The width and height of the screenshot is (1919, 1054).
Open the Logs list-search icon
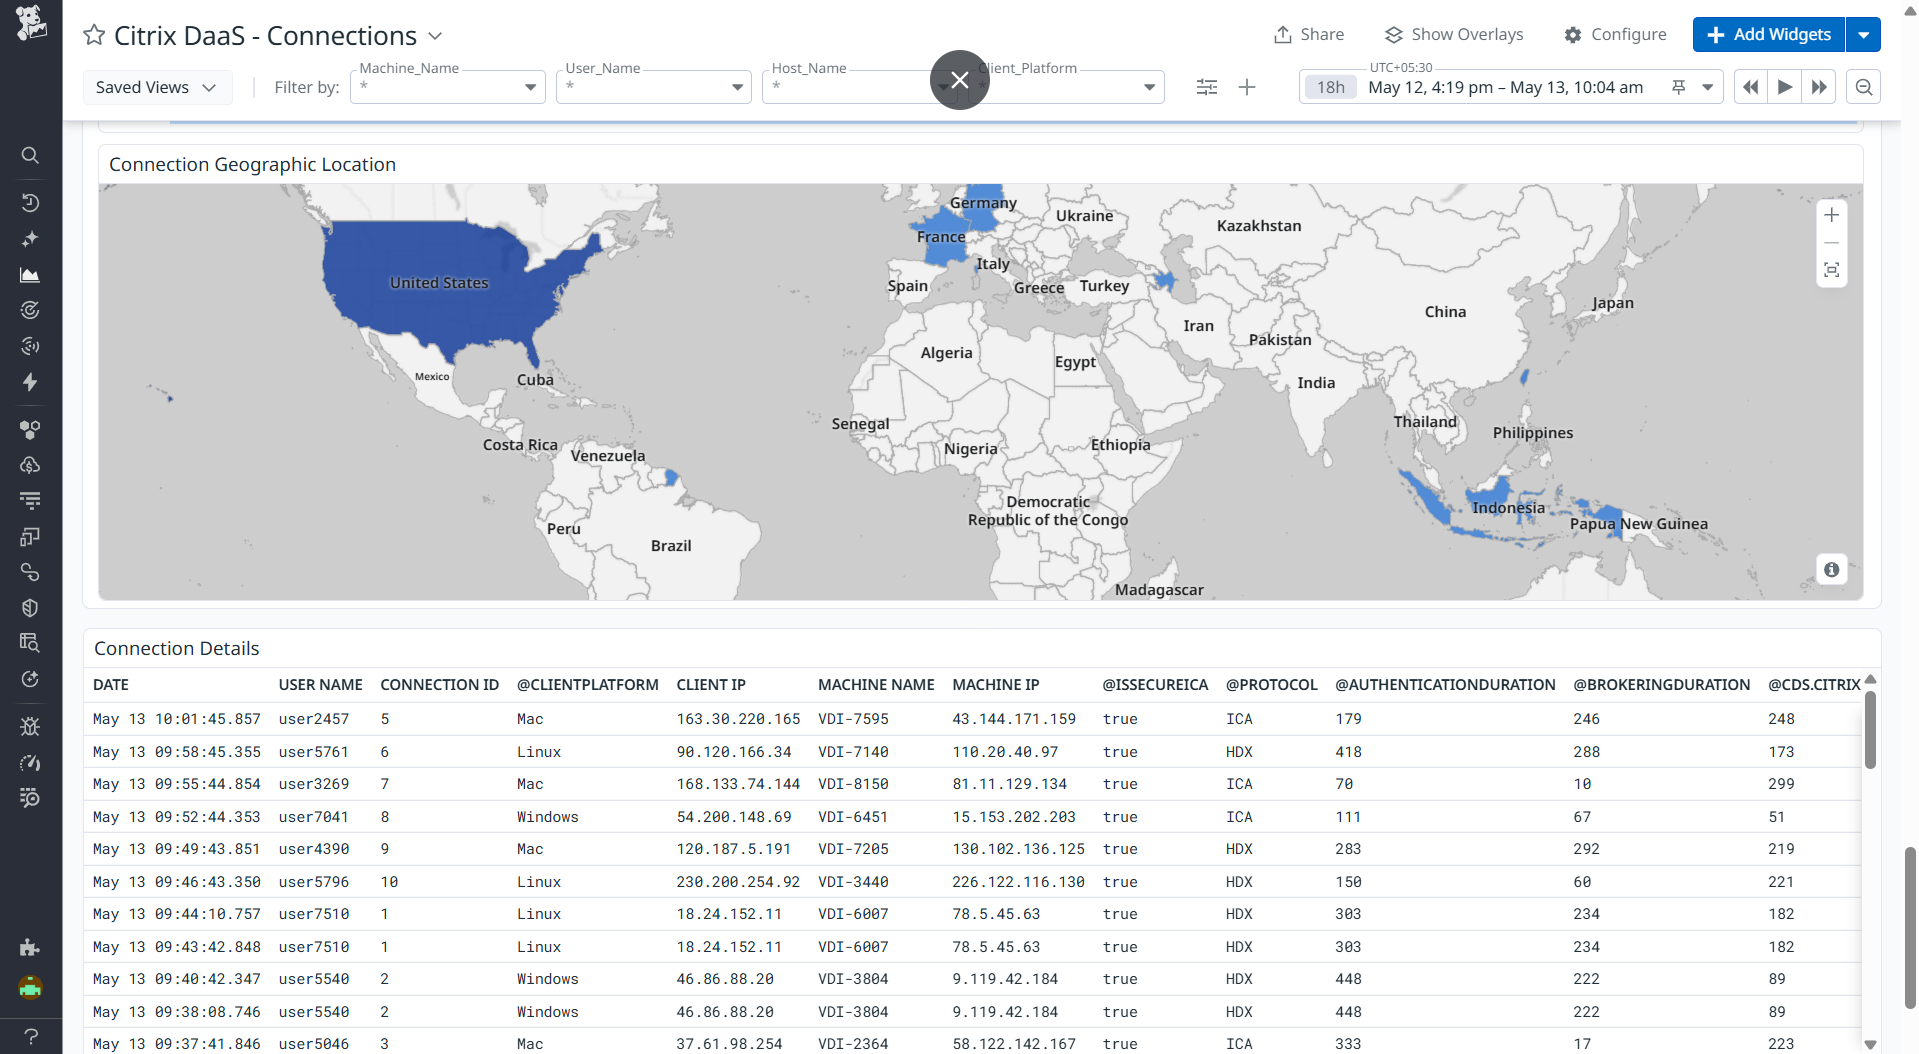pos(30,798)
